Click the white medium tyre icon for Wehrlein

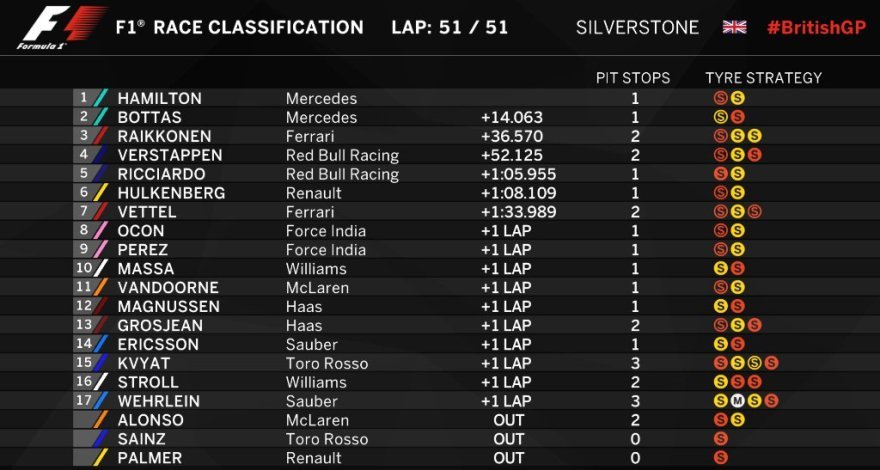(737, 401)
